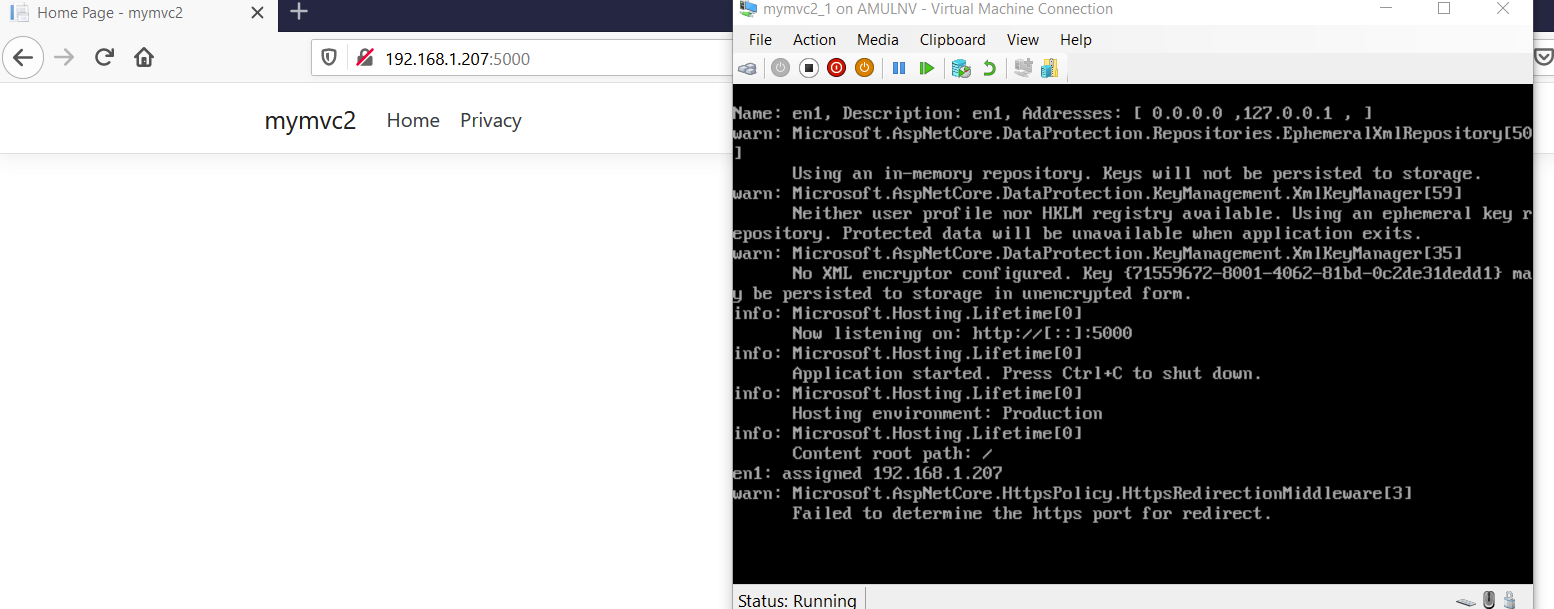The height and width of the screenshot is (609, 1554).
Task: Send Ctrl+Alt+Delete to the virtual machine
Action: [x=747, y=68]
